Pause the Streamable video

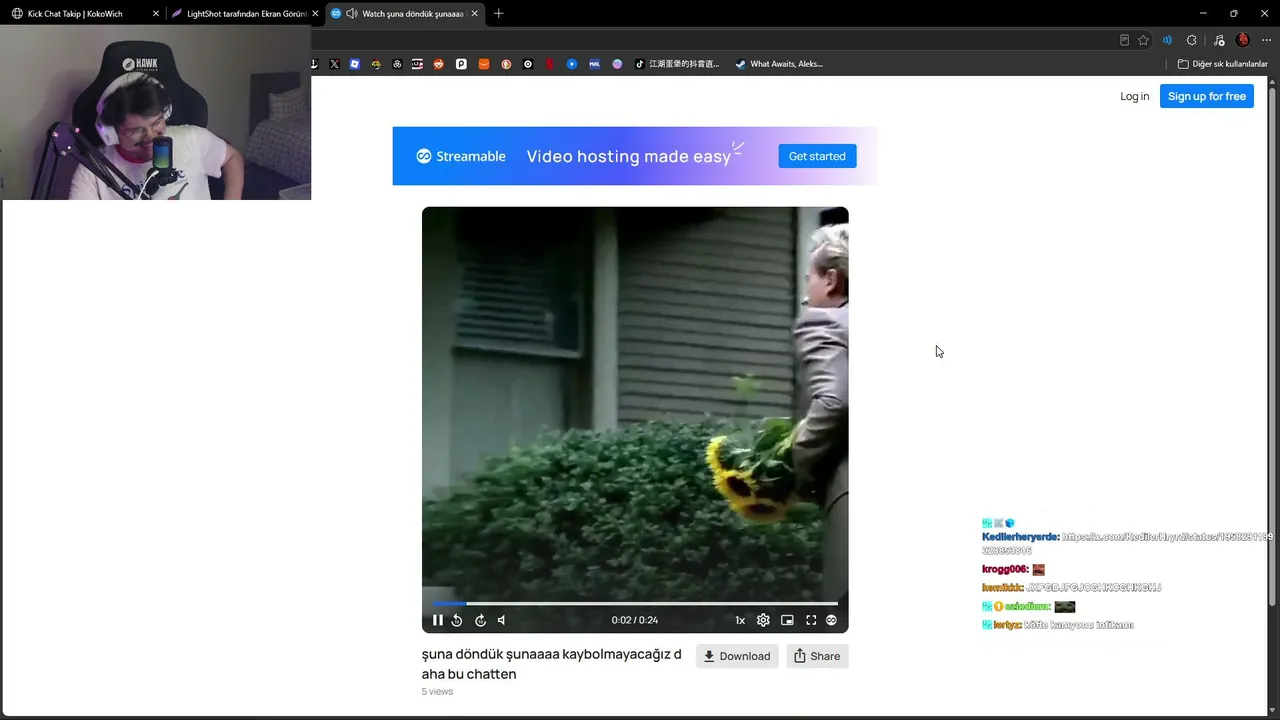437,620
